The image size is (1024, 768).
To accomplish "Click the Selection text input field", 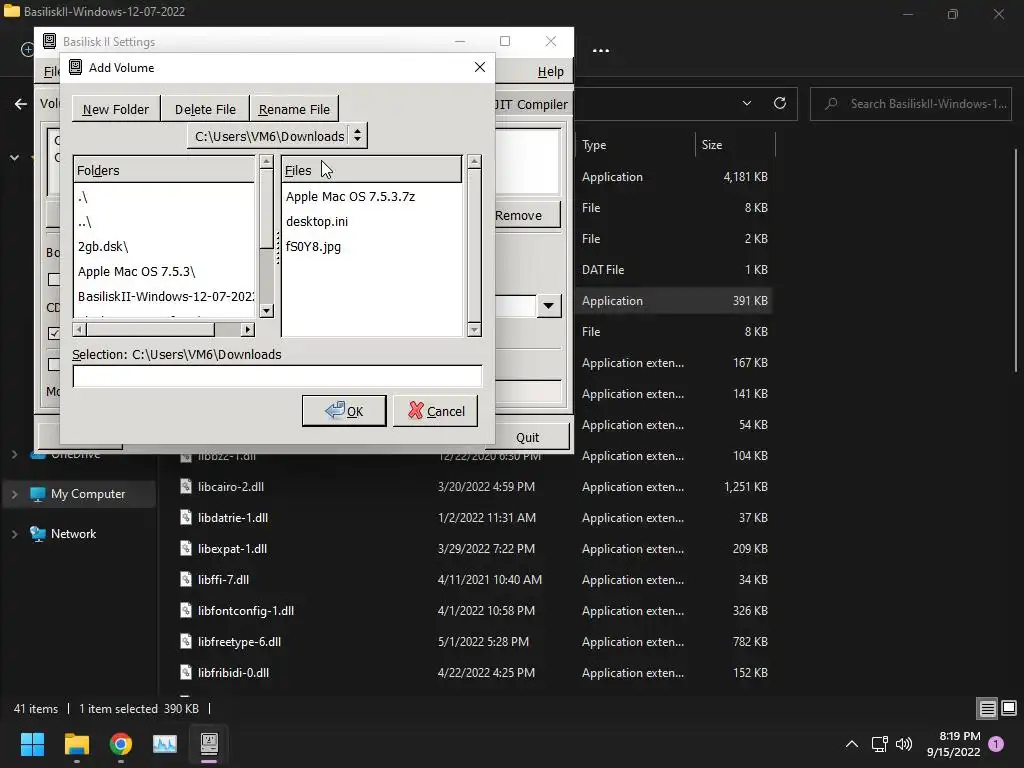I will 278,376.
